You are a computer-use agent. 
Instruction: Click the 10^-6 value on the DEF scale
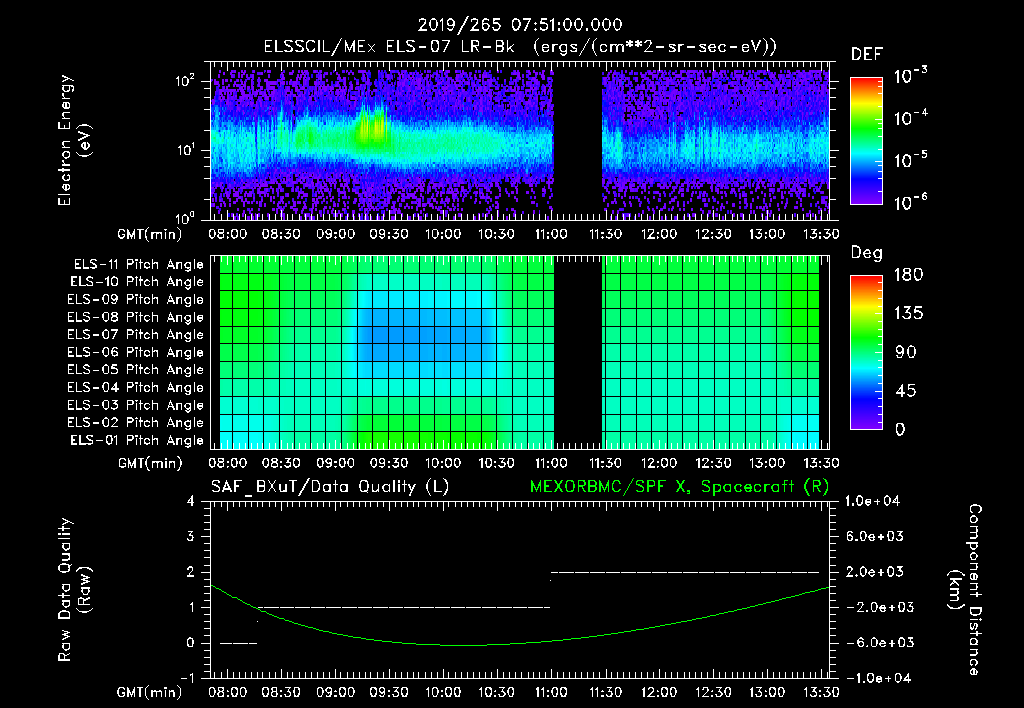(x=910, y=202)
